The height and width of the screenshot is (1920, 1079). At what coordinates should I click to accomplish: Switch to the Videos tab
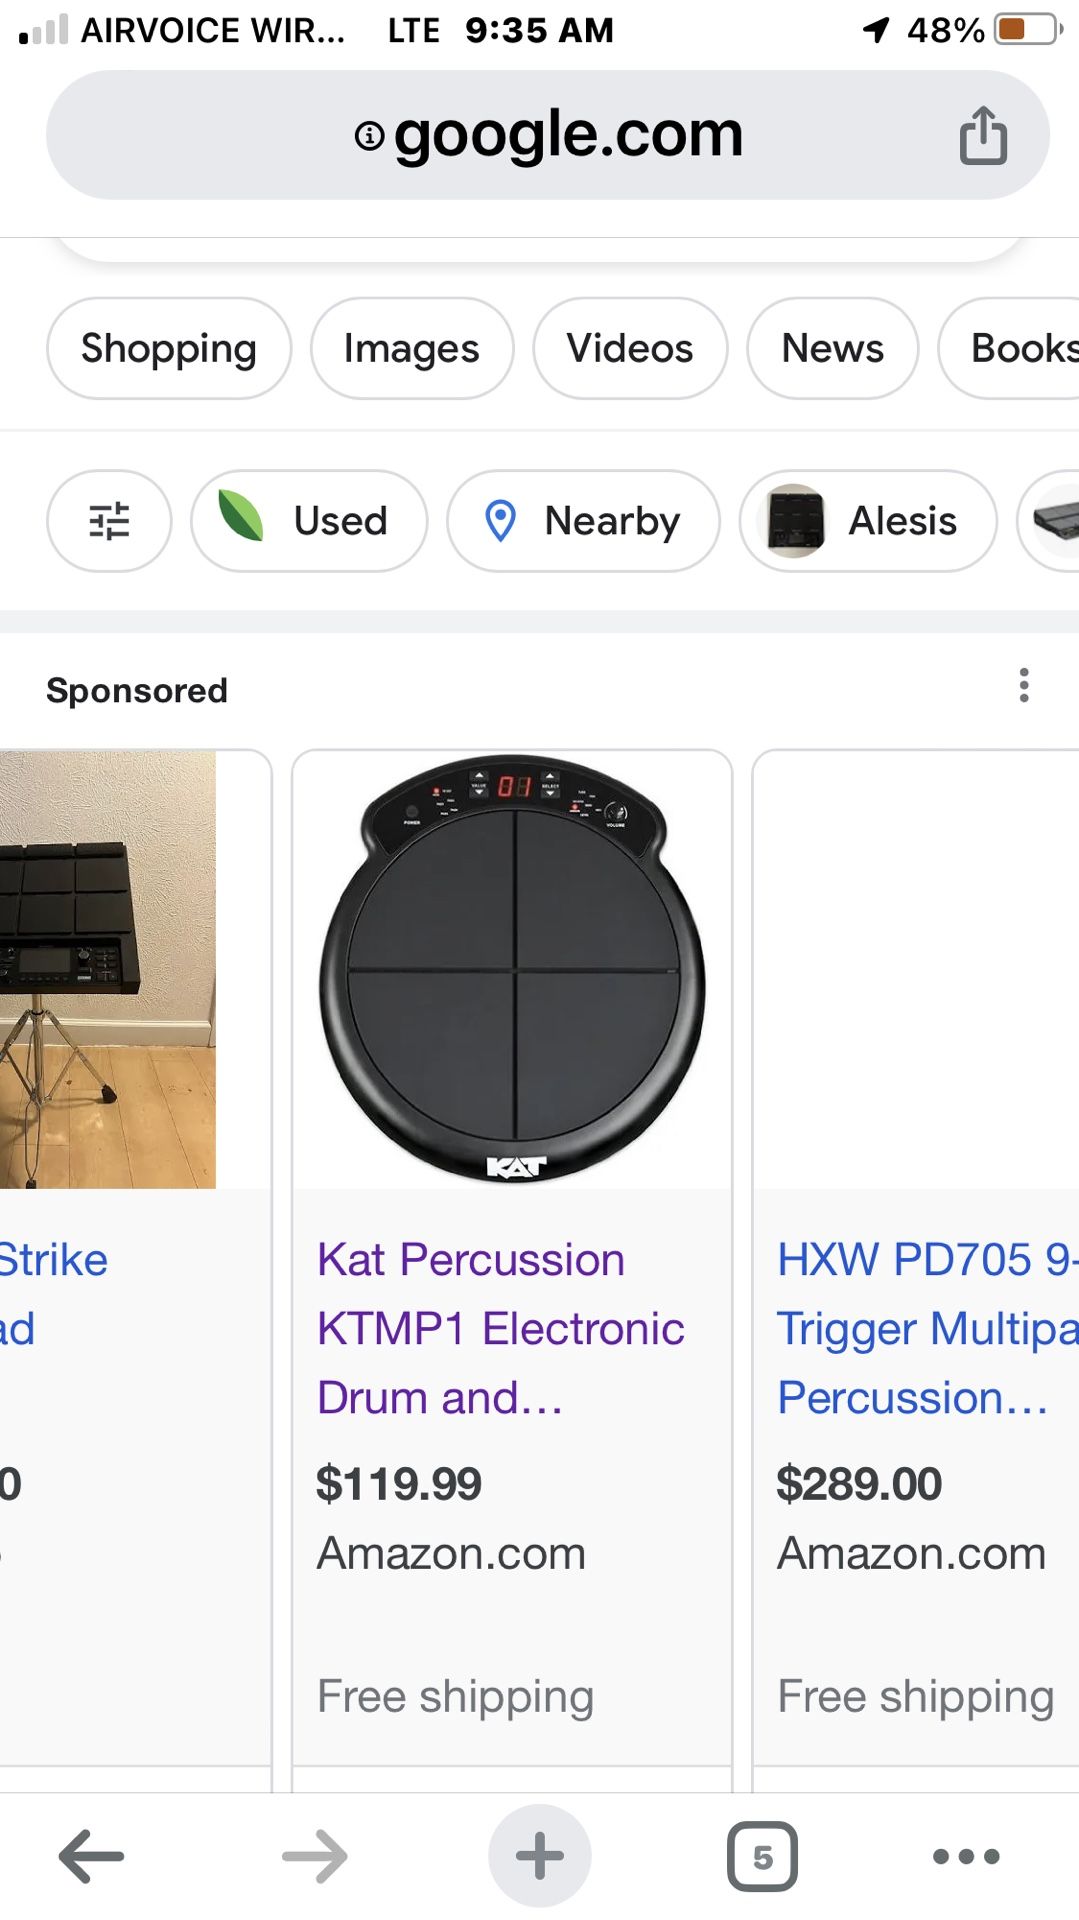tap(630, 348)
